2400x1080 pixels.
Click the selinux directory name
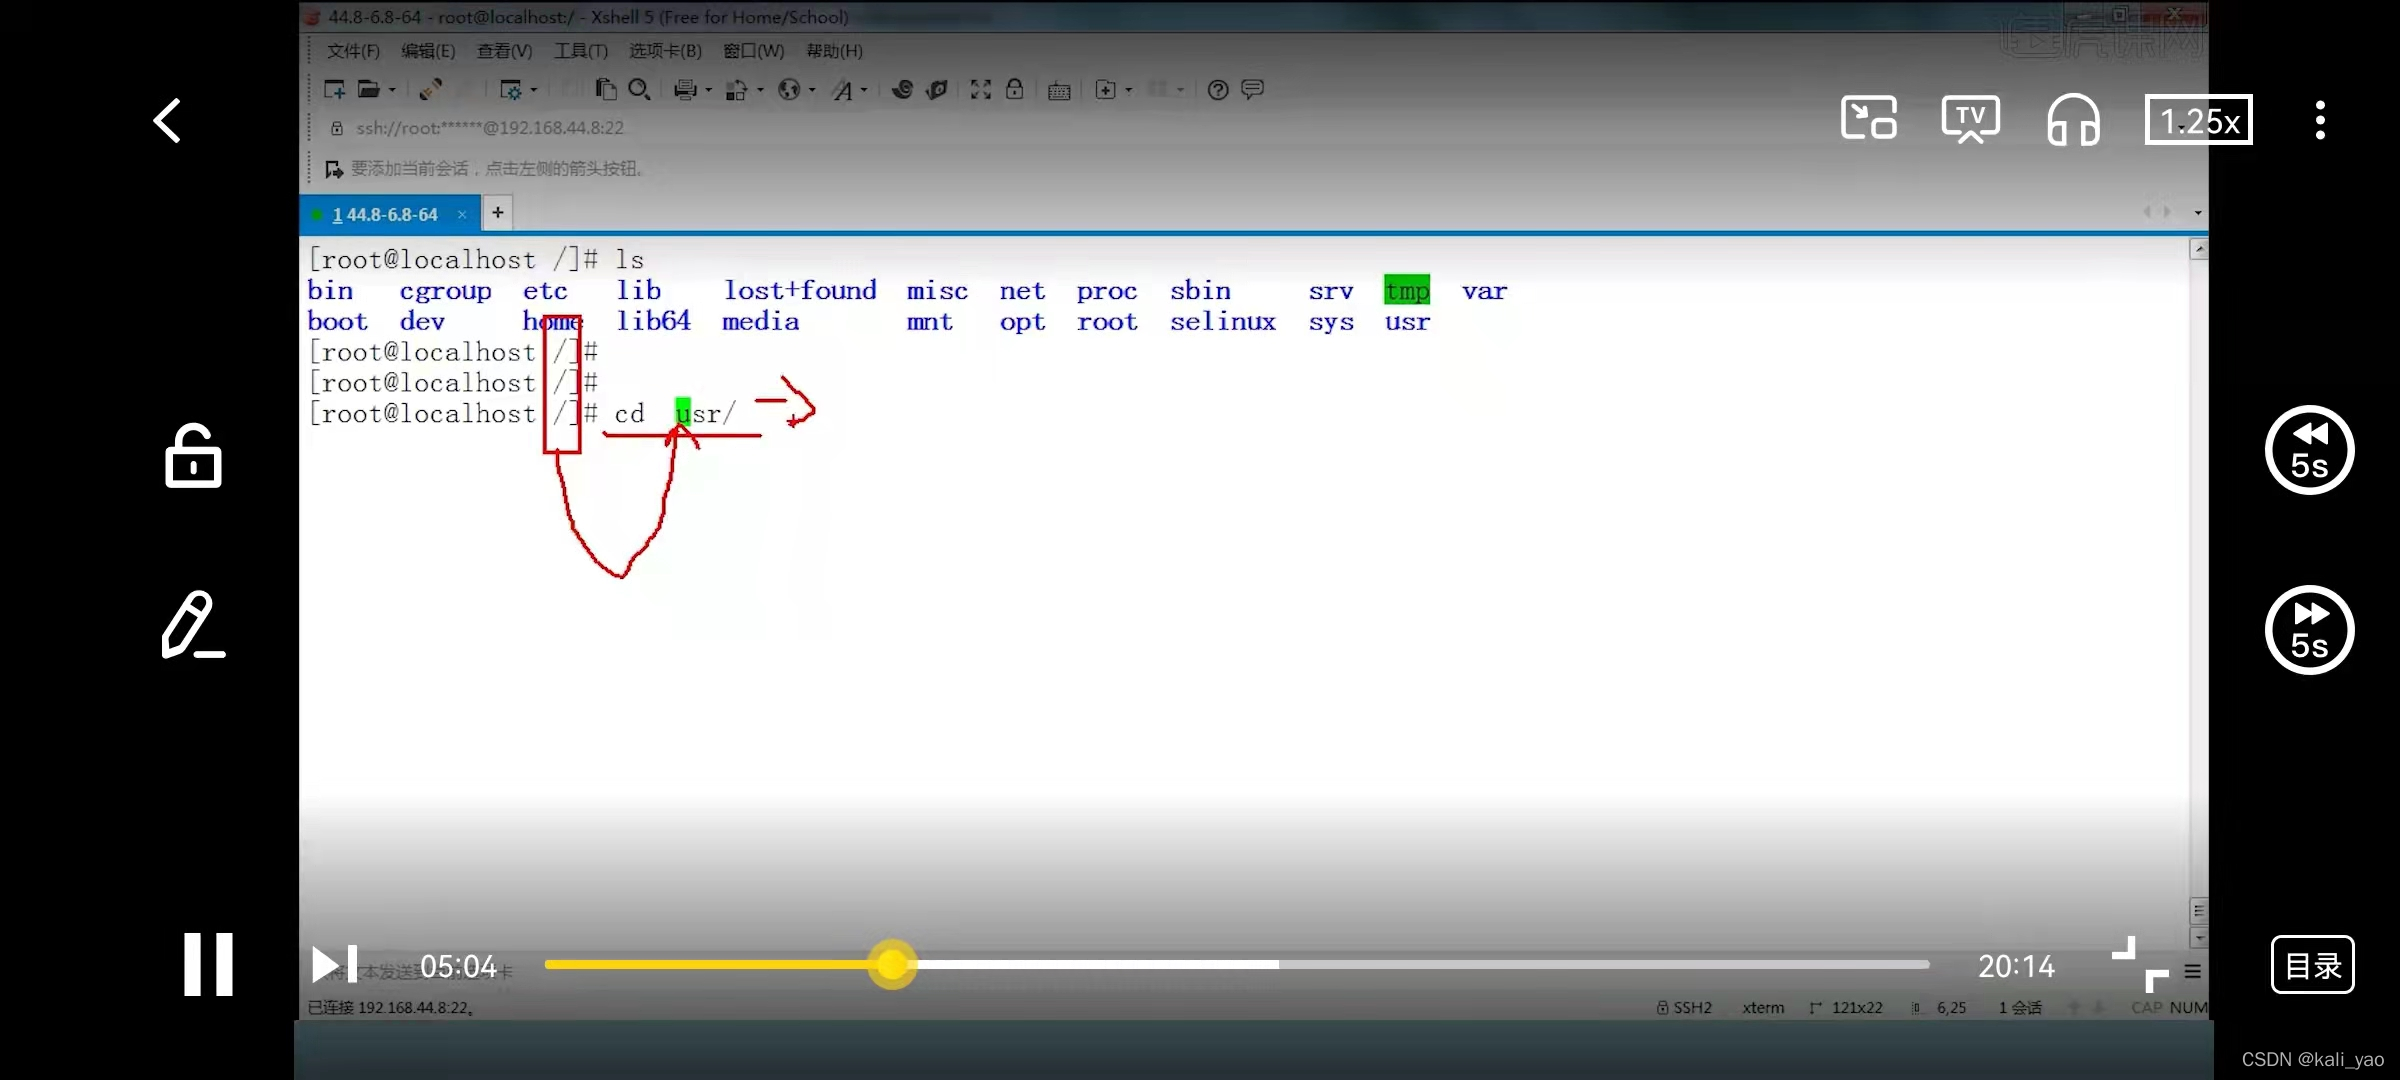click(1223, 321)
